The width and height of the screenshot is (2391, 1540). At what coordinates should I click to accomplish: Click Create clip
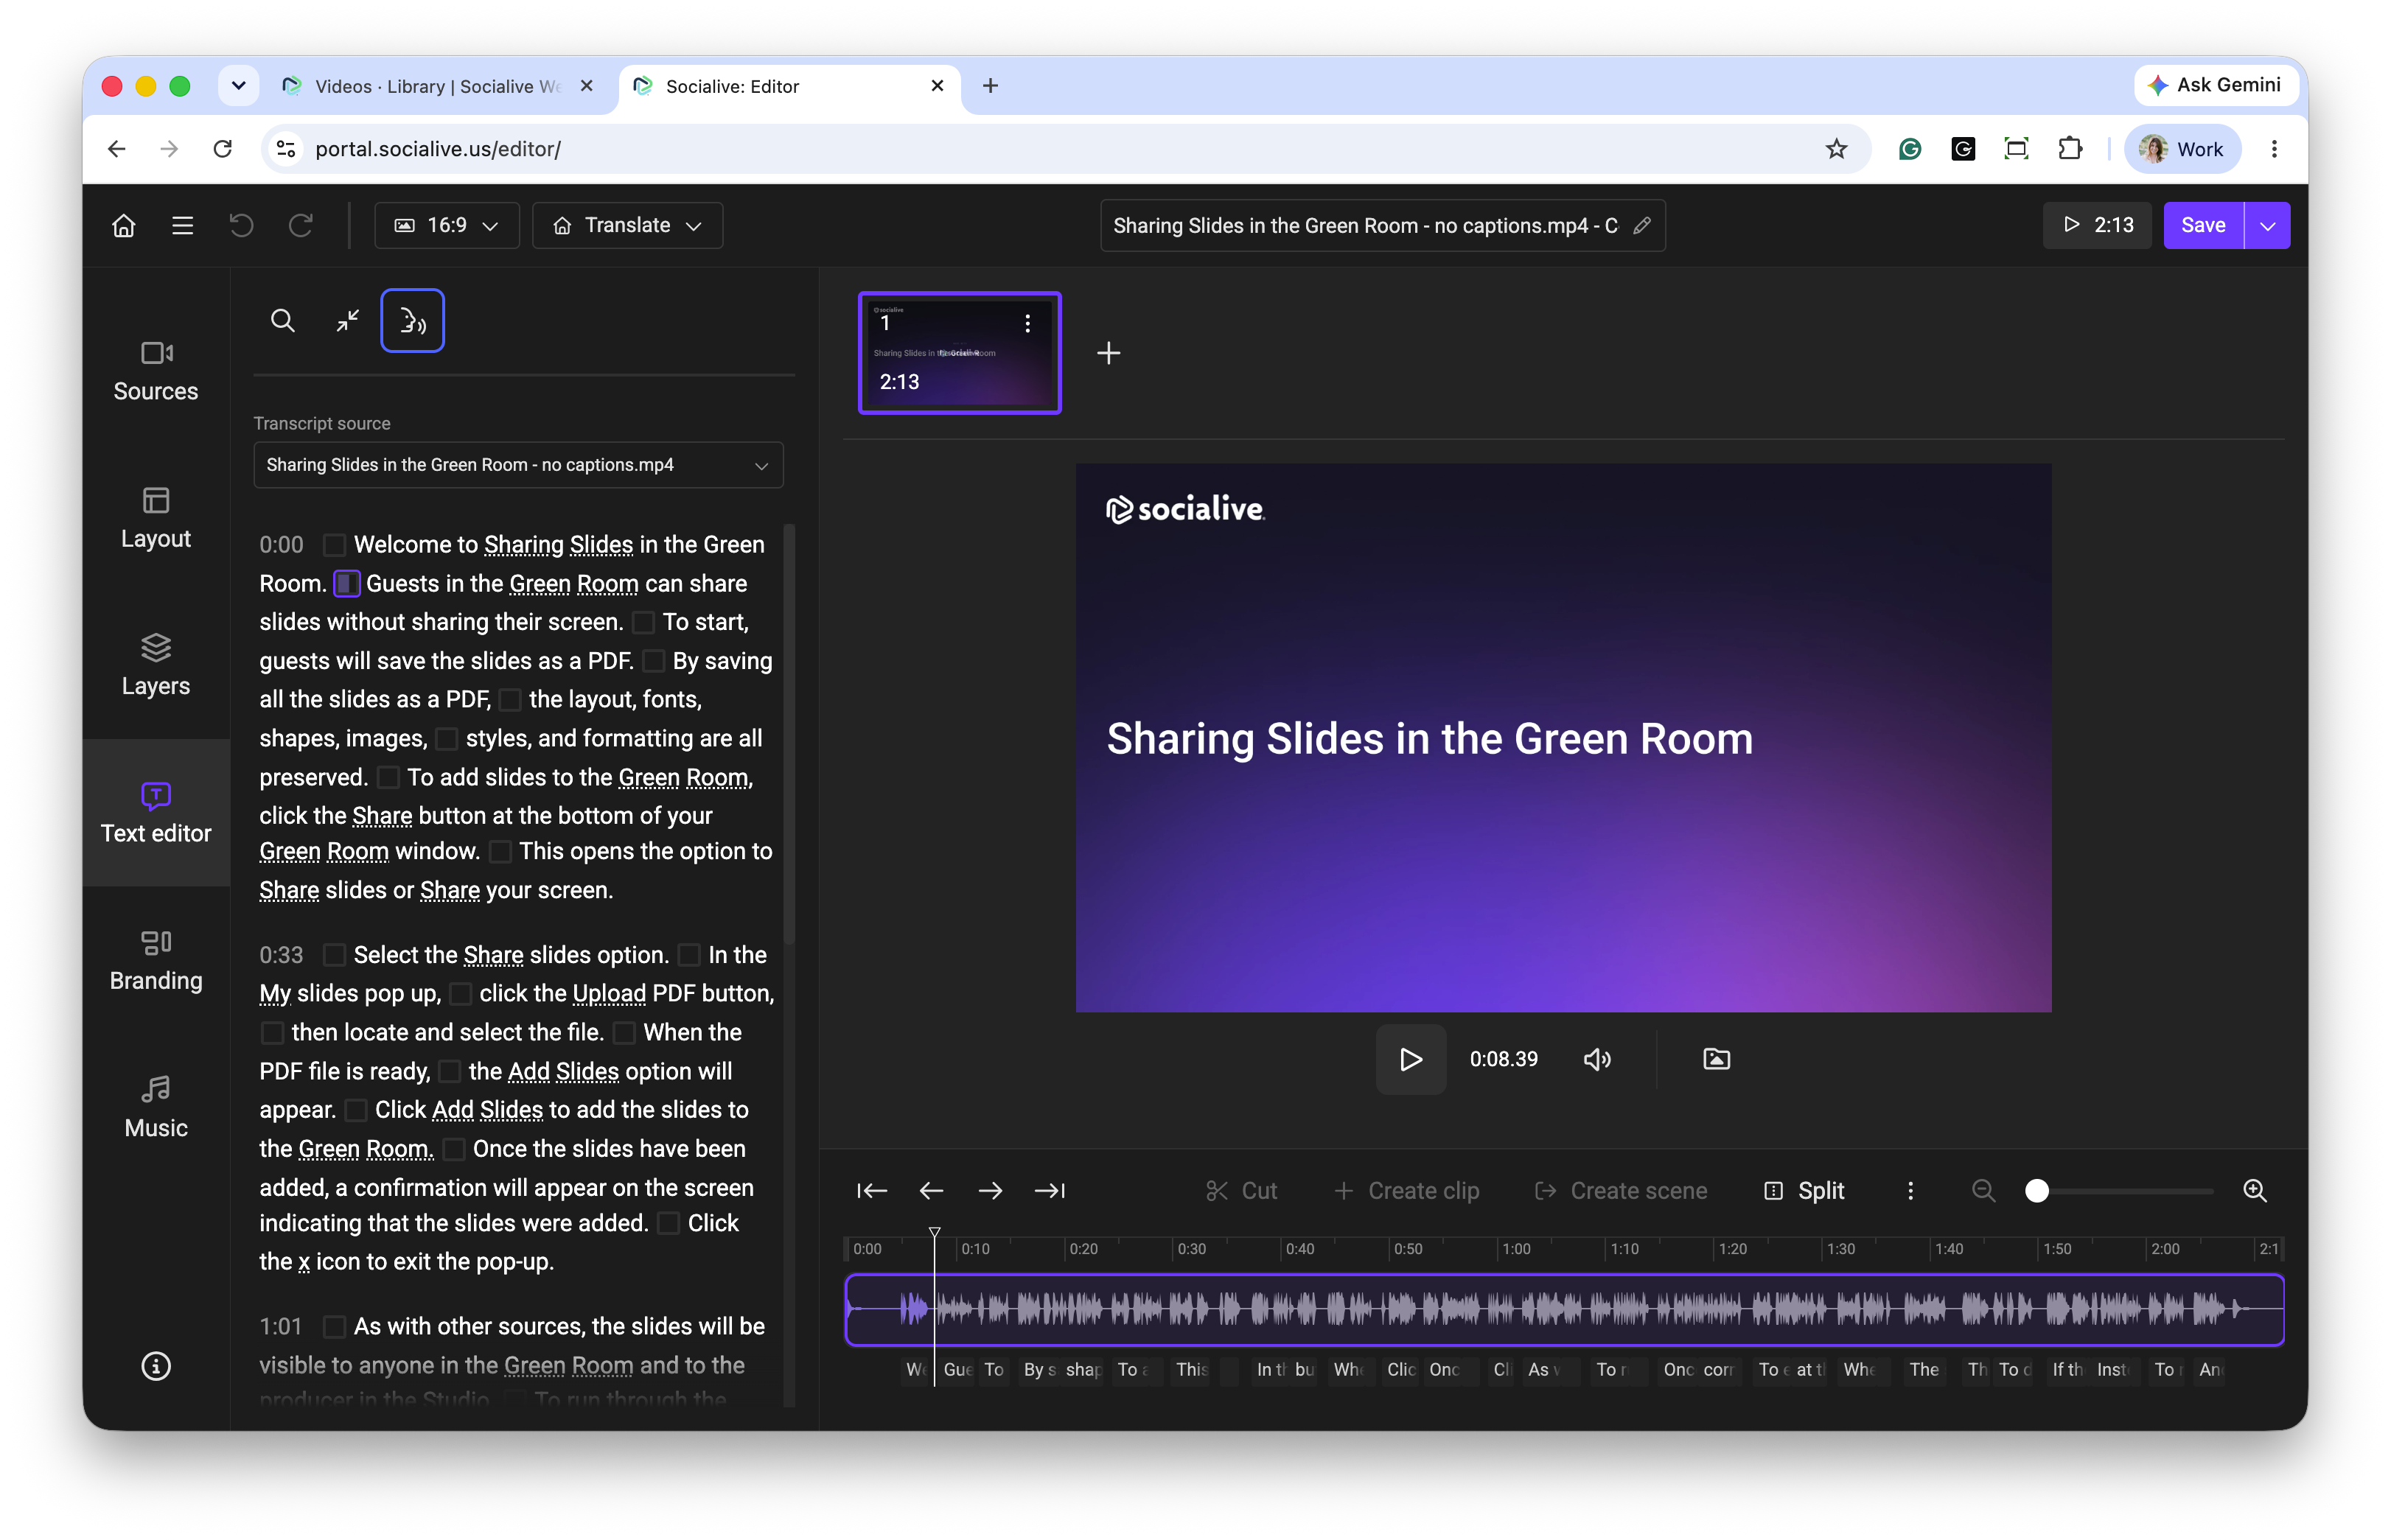1406,1191
